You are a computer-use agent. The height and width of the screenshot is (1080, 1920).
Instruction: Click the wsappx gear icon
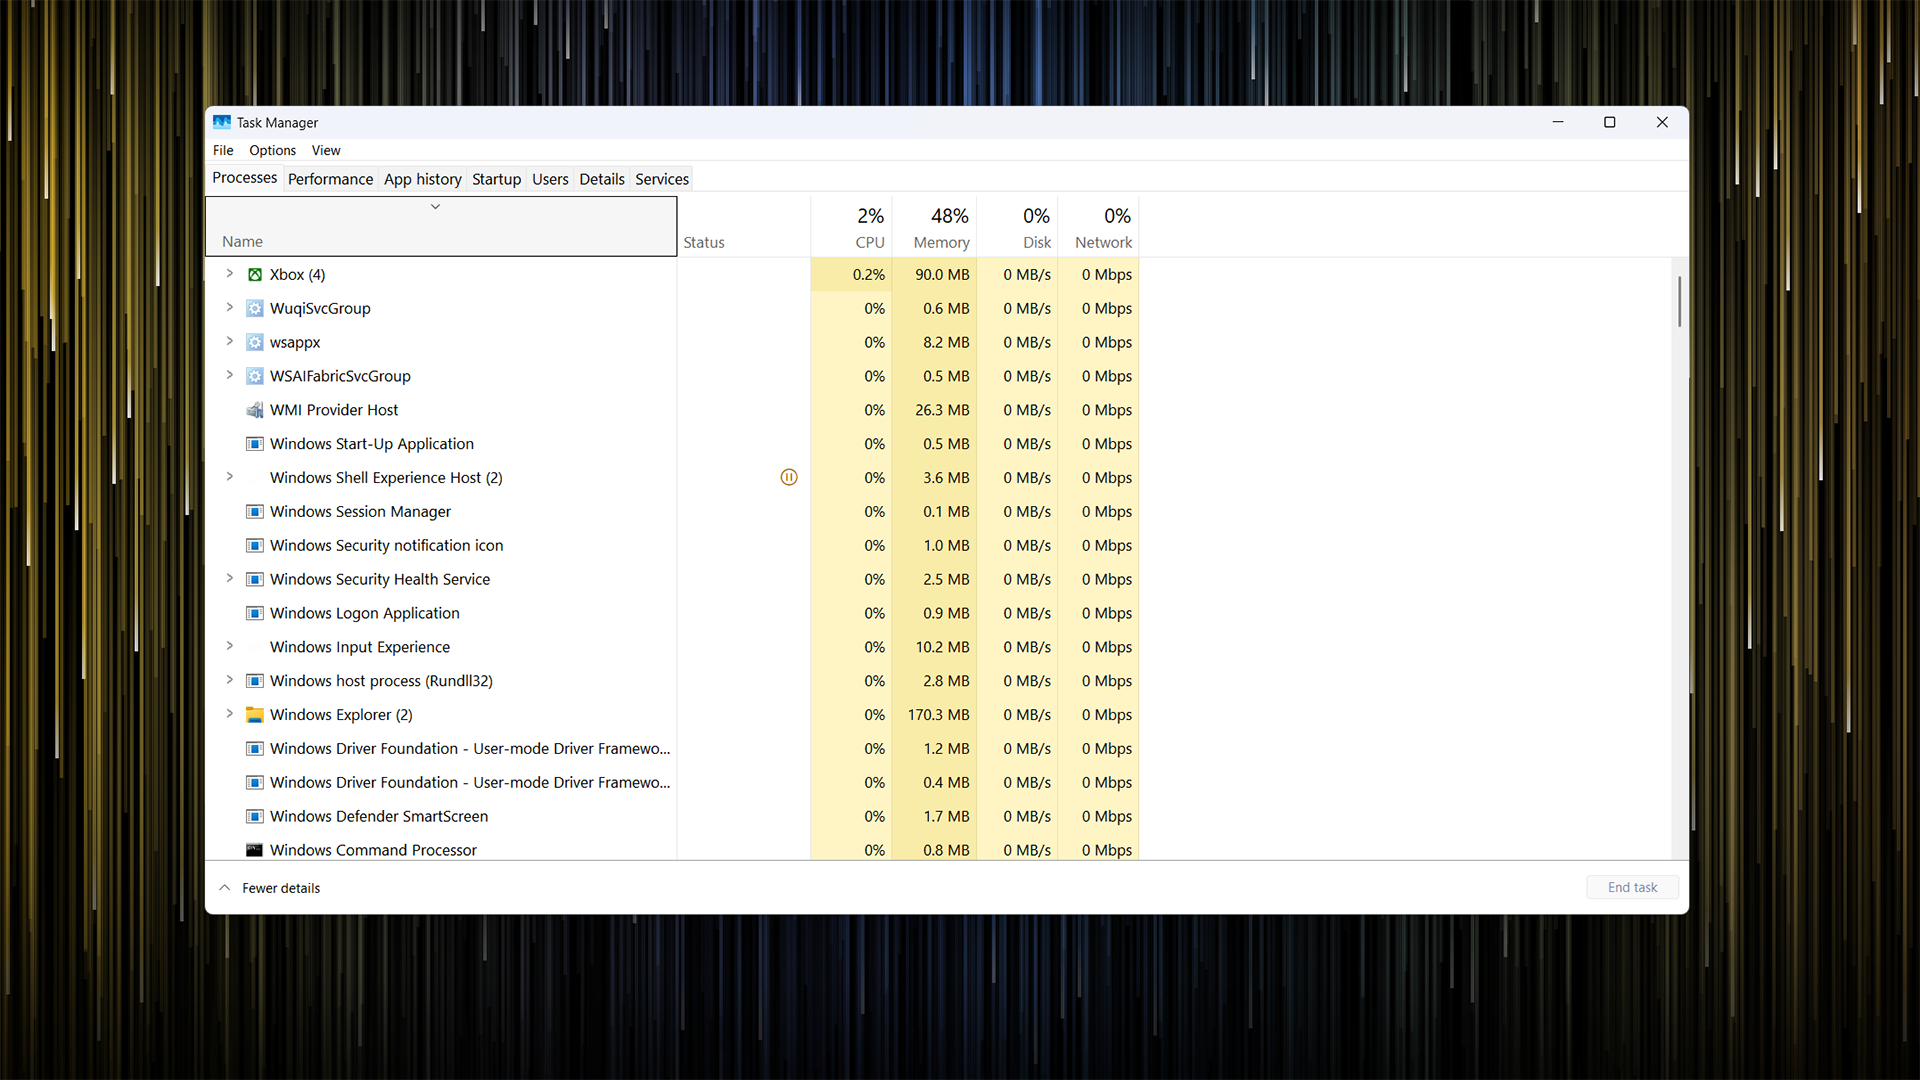(x=255, y=343)
